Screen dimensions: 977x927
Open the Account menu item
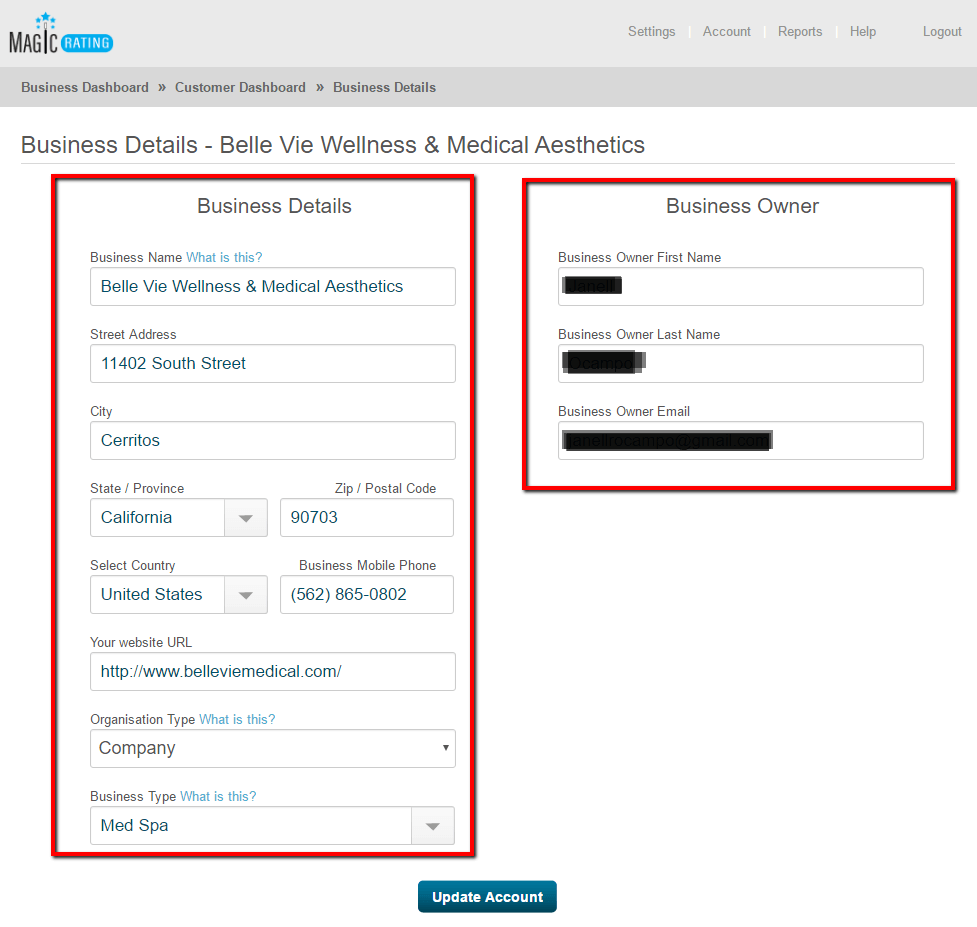[x=727, y=32]
